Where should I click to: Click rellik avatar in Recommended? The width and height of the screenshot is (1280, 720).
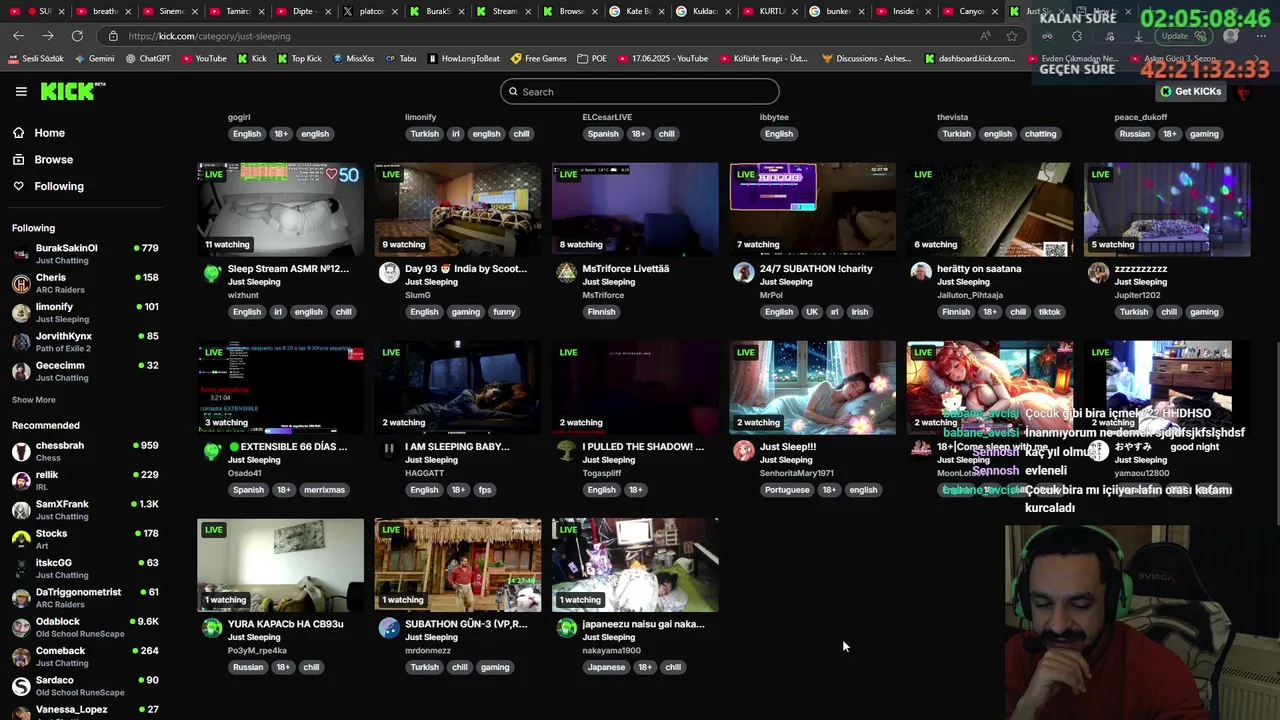tap(21, 481)
